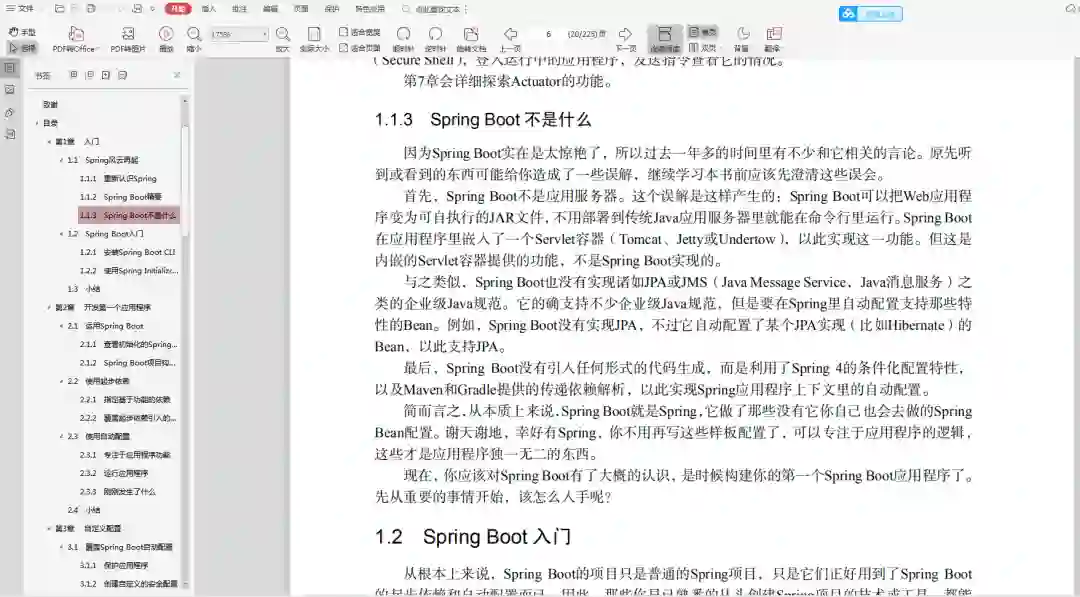Collapse the 第2章 开发第一个应用程序 node
Image resolution: width=1080 pixels, height=597 pixels.
coord(49,308)
